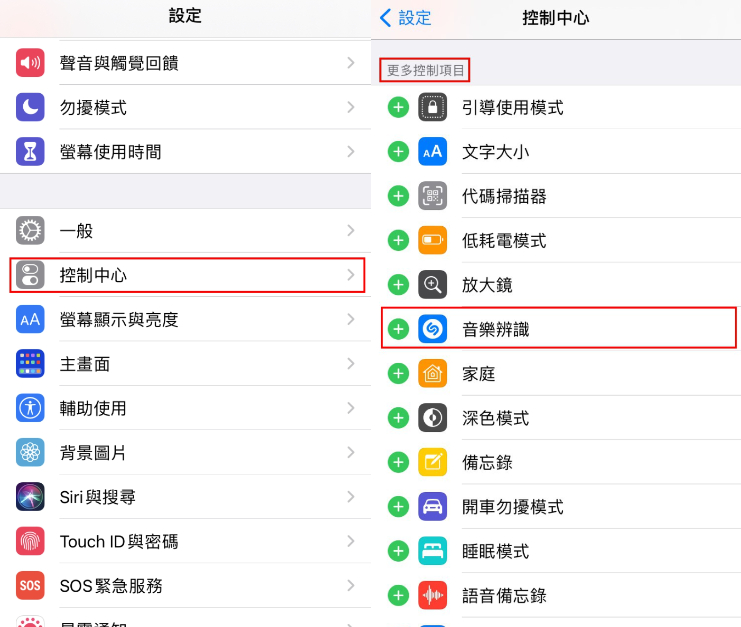Tap the Siri icon in settings list
741x627 pixels.
(x=30, y=497)
